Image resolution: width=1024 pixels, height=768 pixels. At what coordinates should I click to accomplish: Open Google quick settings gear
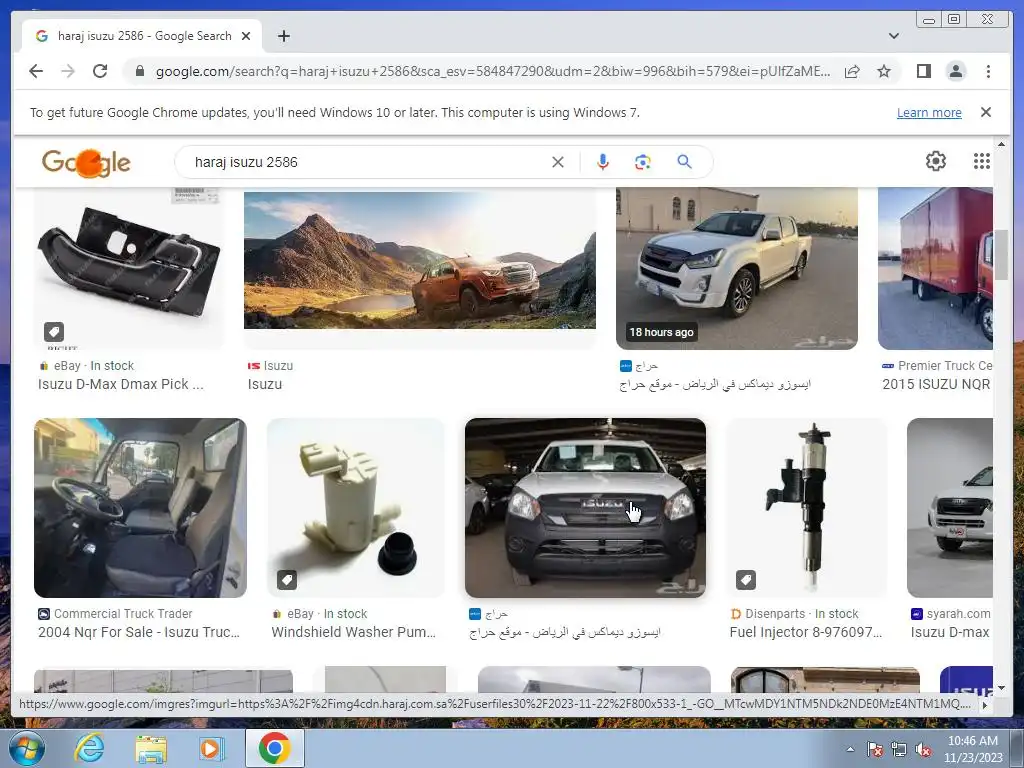pyautogui.click(x=935, y=161)
